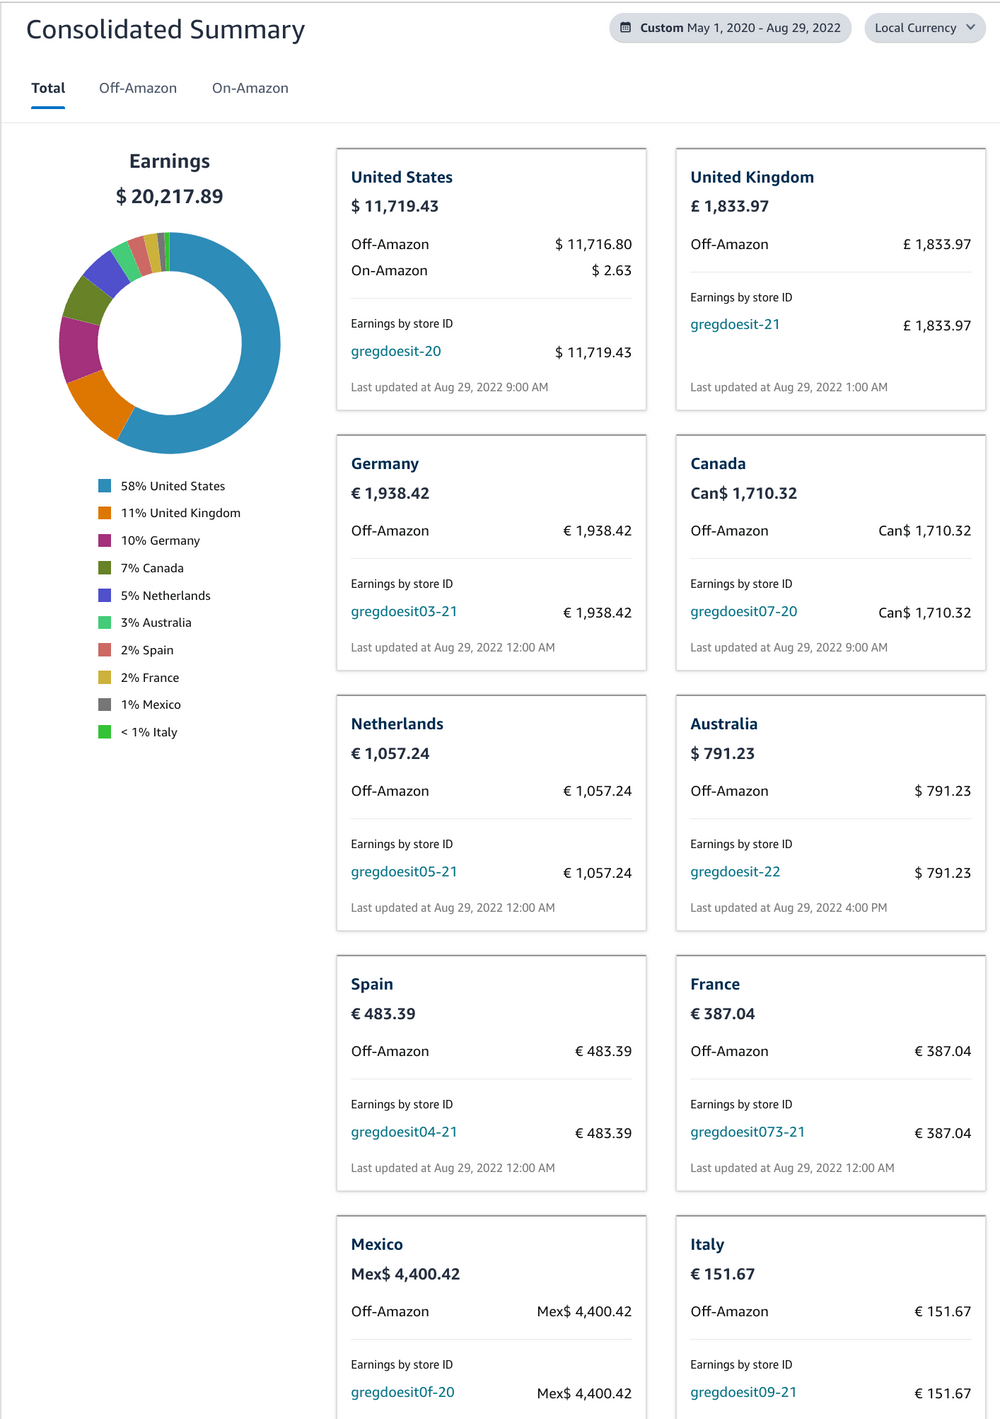Screen dimensions: 1000x1419
Task: Switch to the On-Amazon tab
Action: [x=250, y=88]
